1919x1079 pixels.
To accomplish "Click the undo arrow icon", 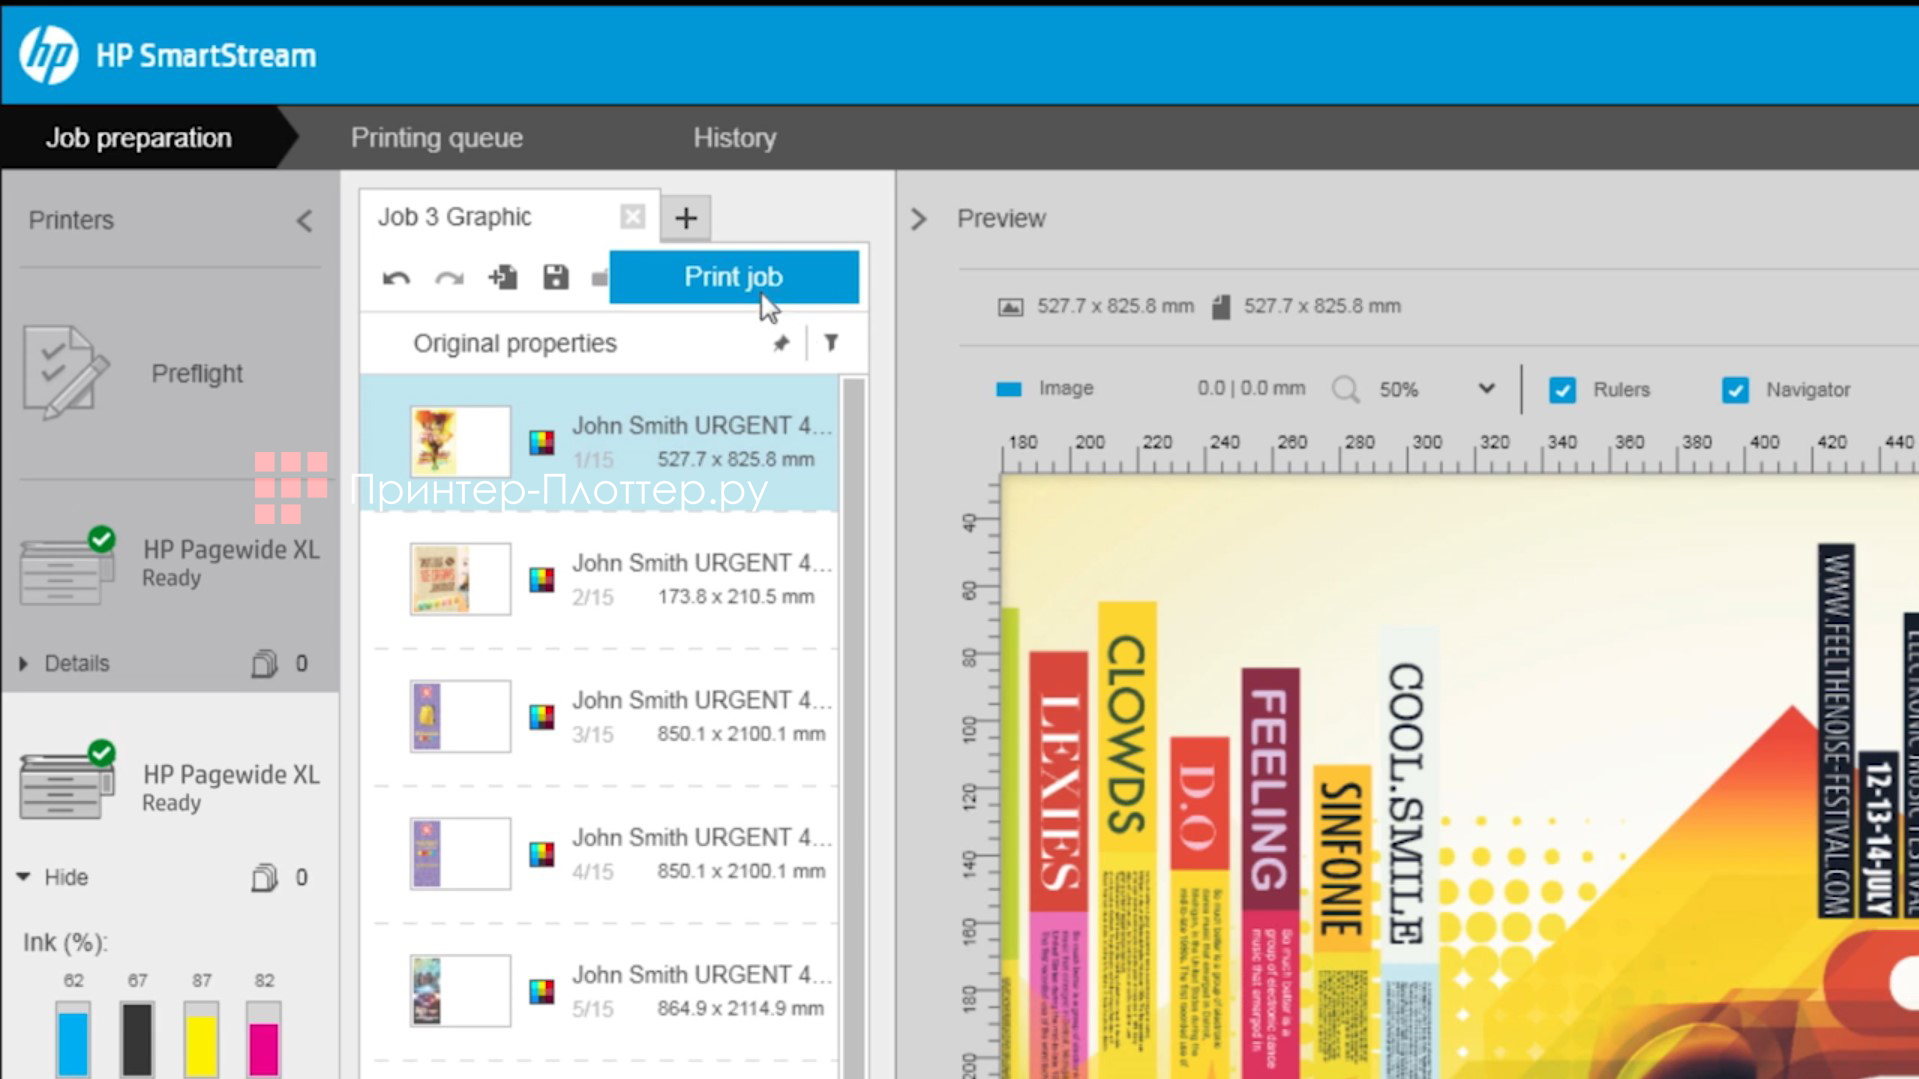I will coord(396,278).
